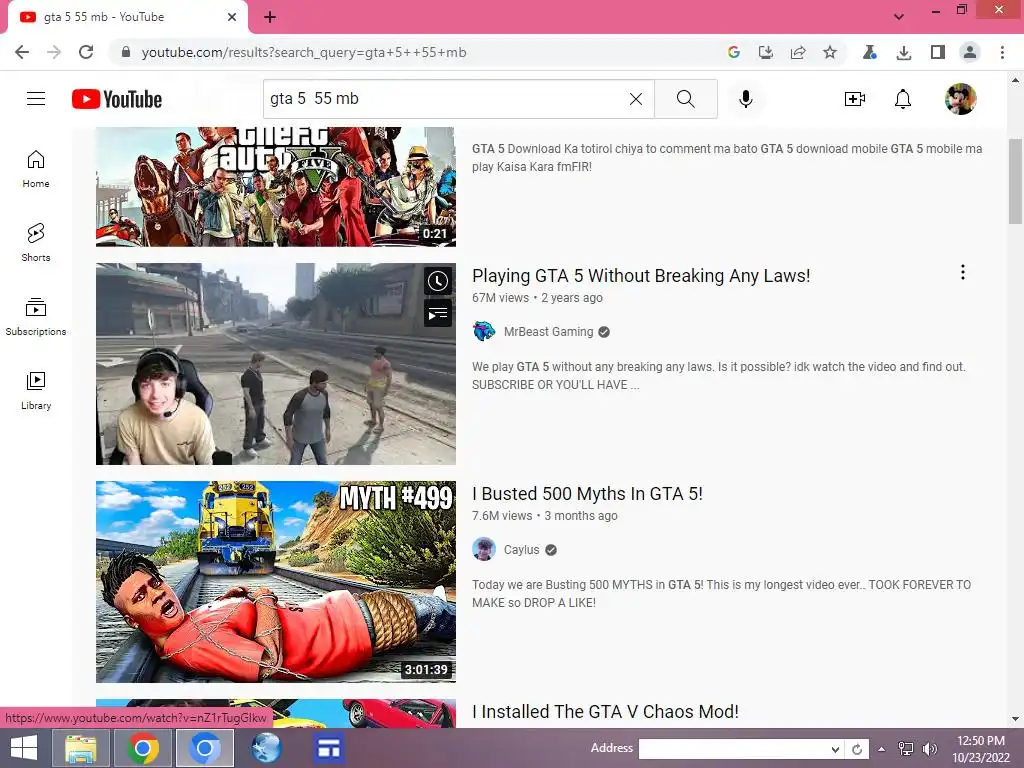
Task: View site information via the lock icon
Action: [126, 52]
